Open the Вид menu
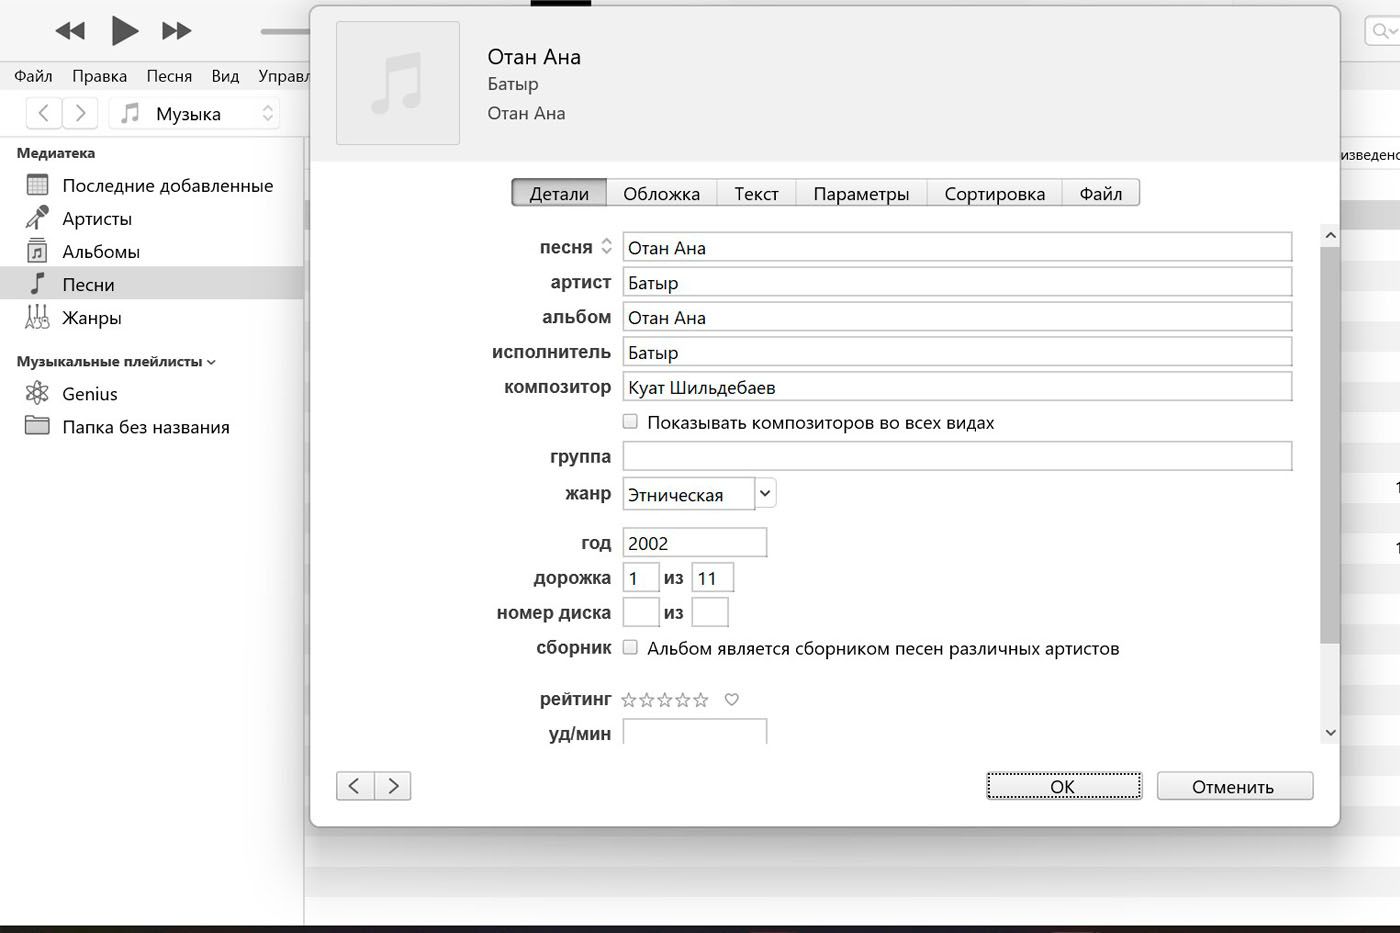The image size is (1400, 933). pyautogui.click(x=225, y=76)
